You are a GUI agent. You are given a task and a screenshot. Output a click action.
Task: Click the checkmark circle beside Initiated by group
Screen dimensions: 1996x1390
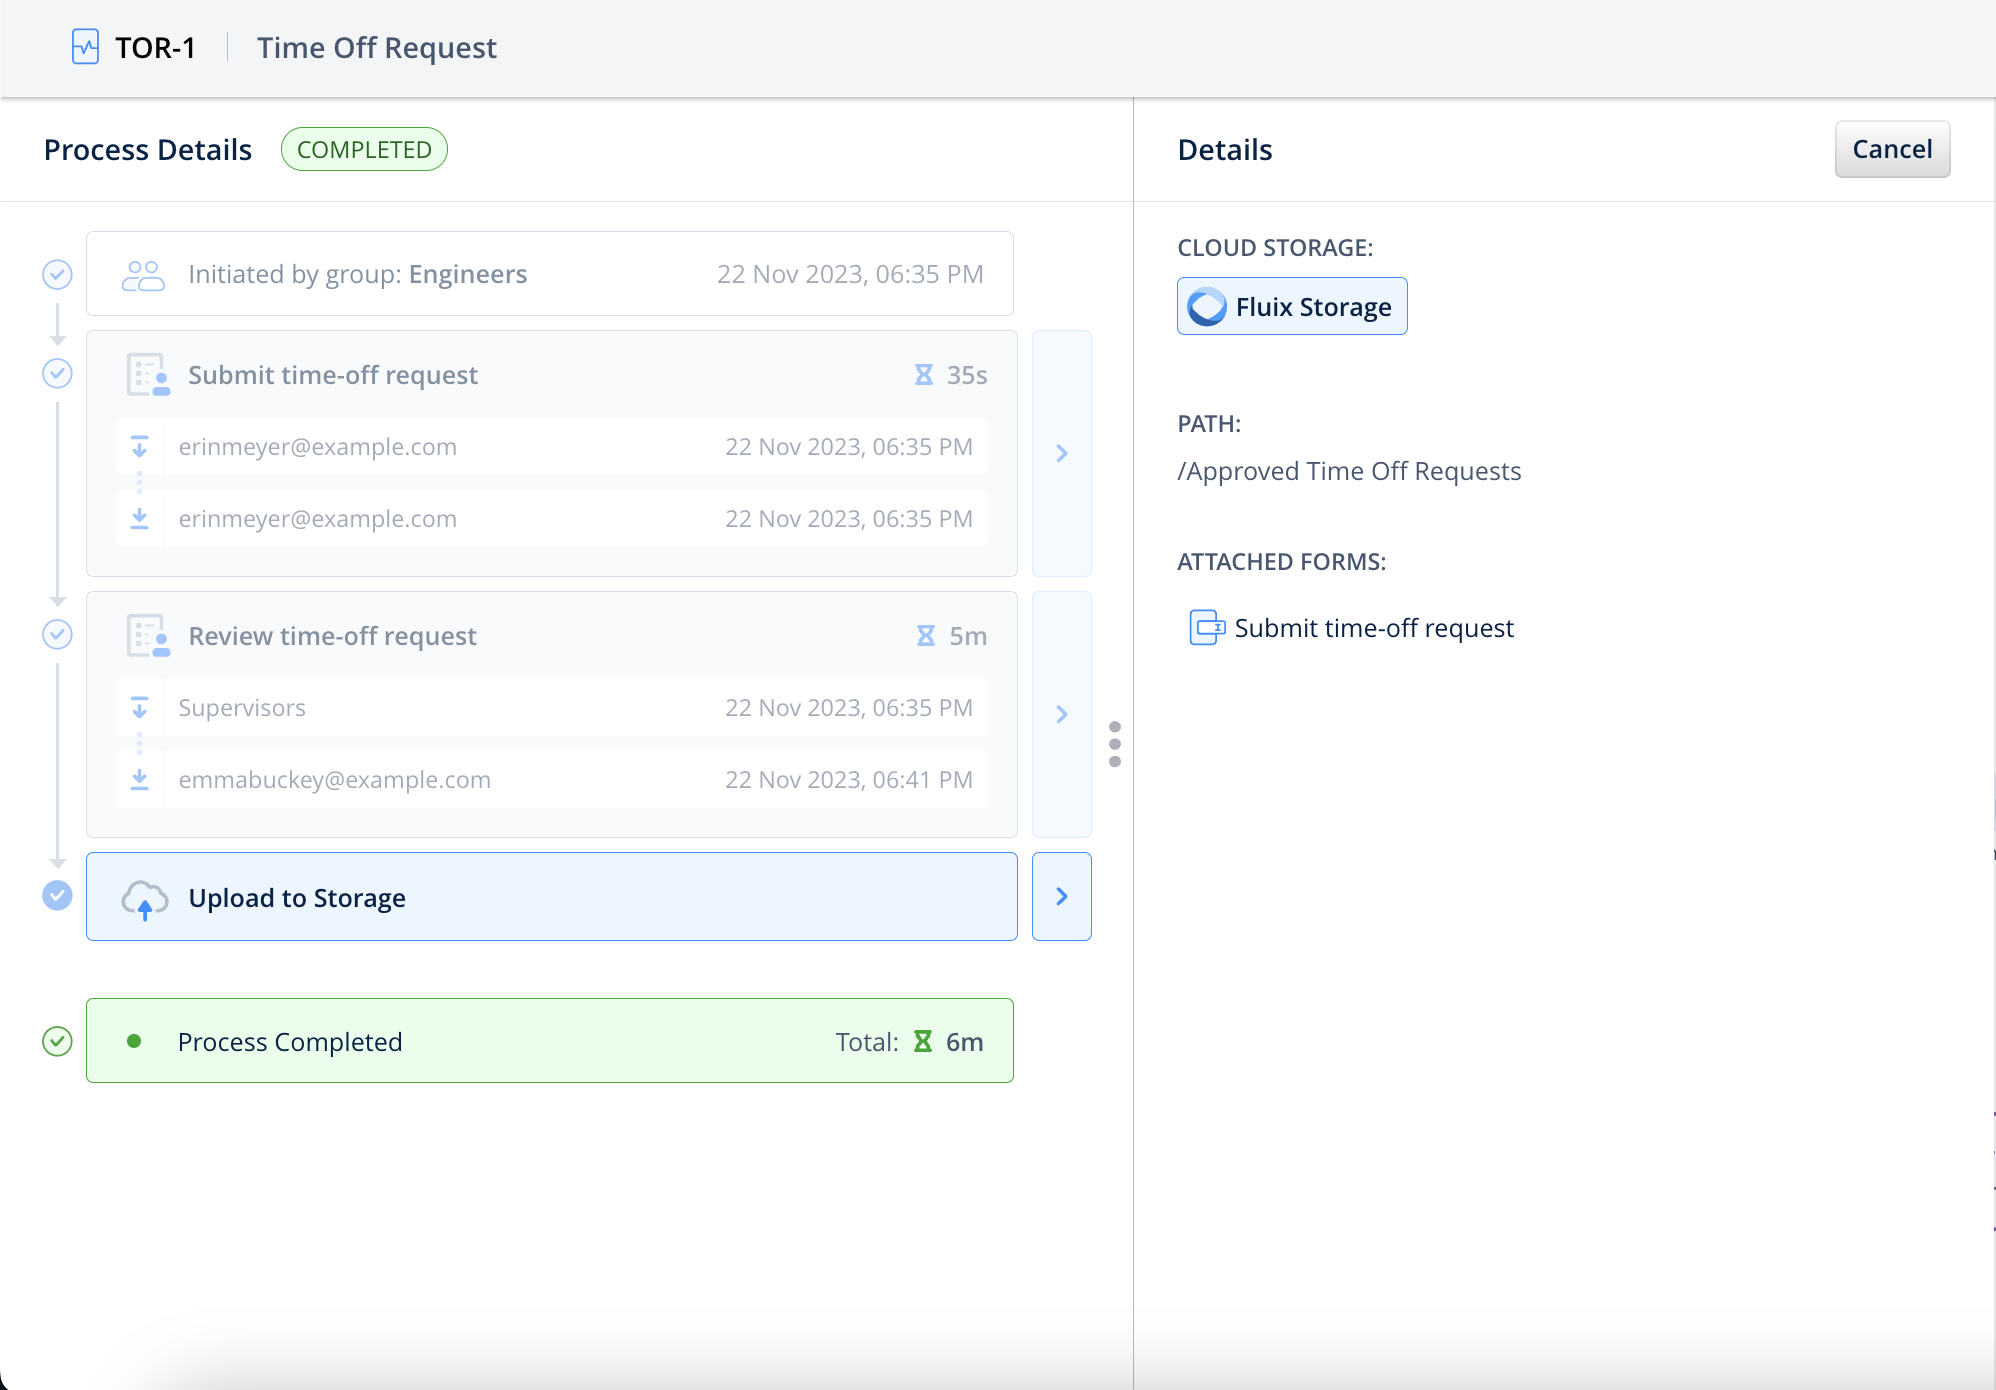pyautogui.click(x=58, y=274)
